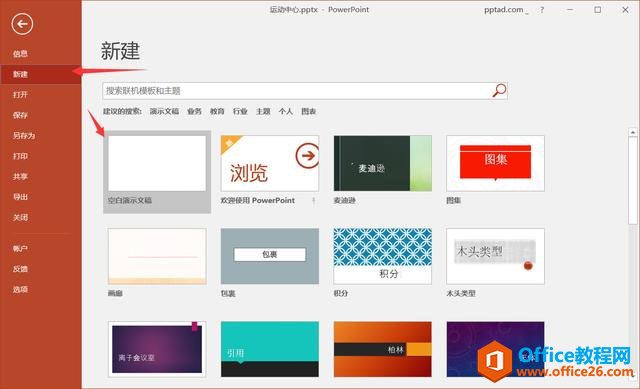The height and width of the screenshot is (389, 640).
Task: Open the help question mark icon
Action: 542,10
